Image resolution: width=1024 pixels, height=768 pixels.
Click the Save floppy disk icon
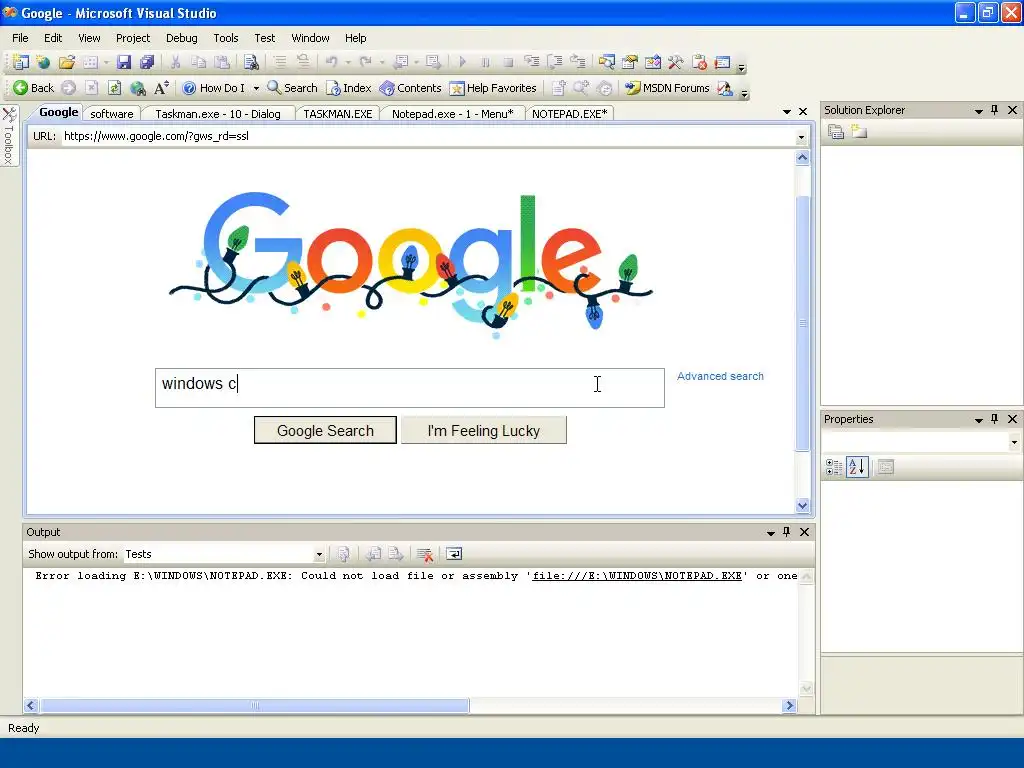[x=123, y=62]
